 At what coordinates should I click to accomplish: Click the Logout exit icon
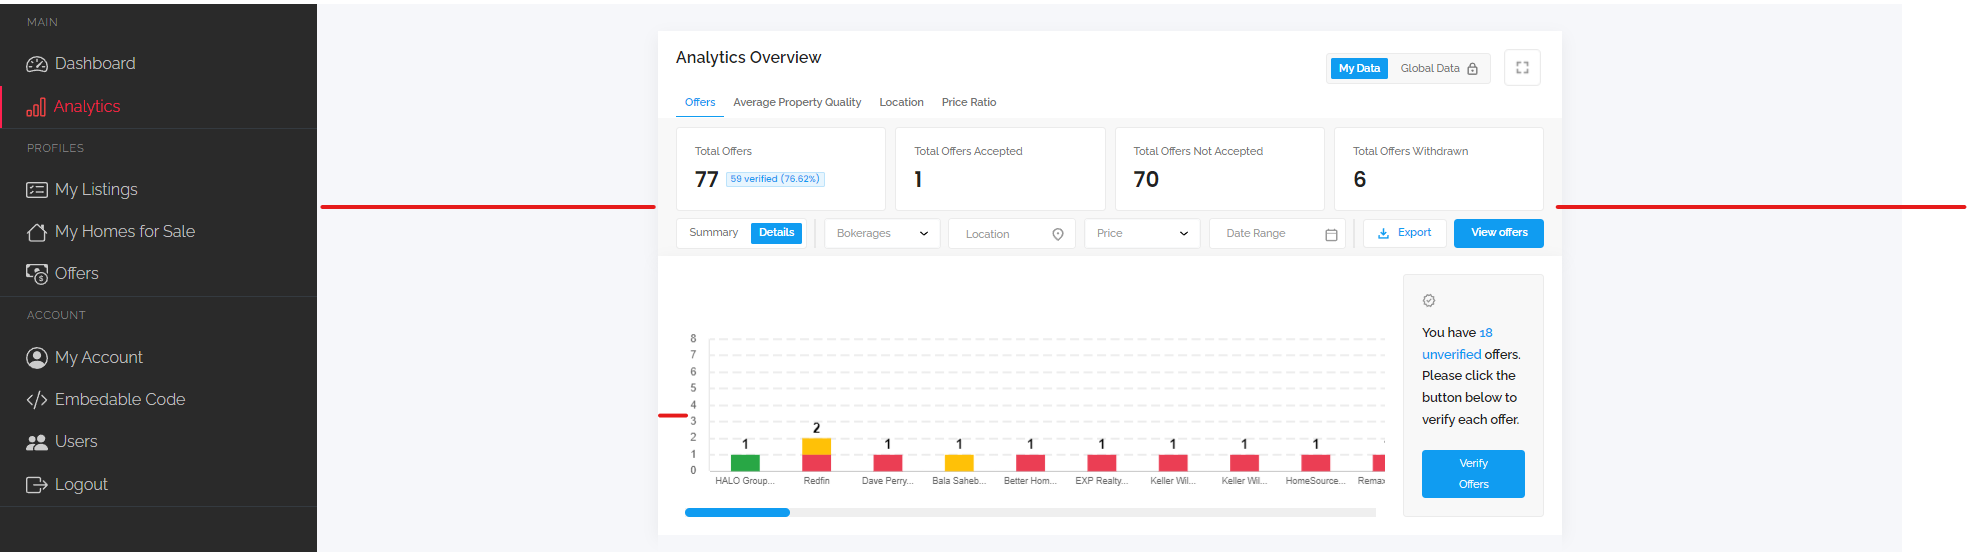click(x=37, y=485)
